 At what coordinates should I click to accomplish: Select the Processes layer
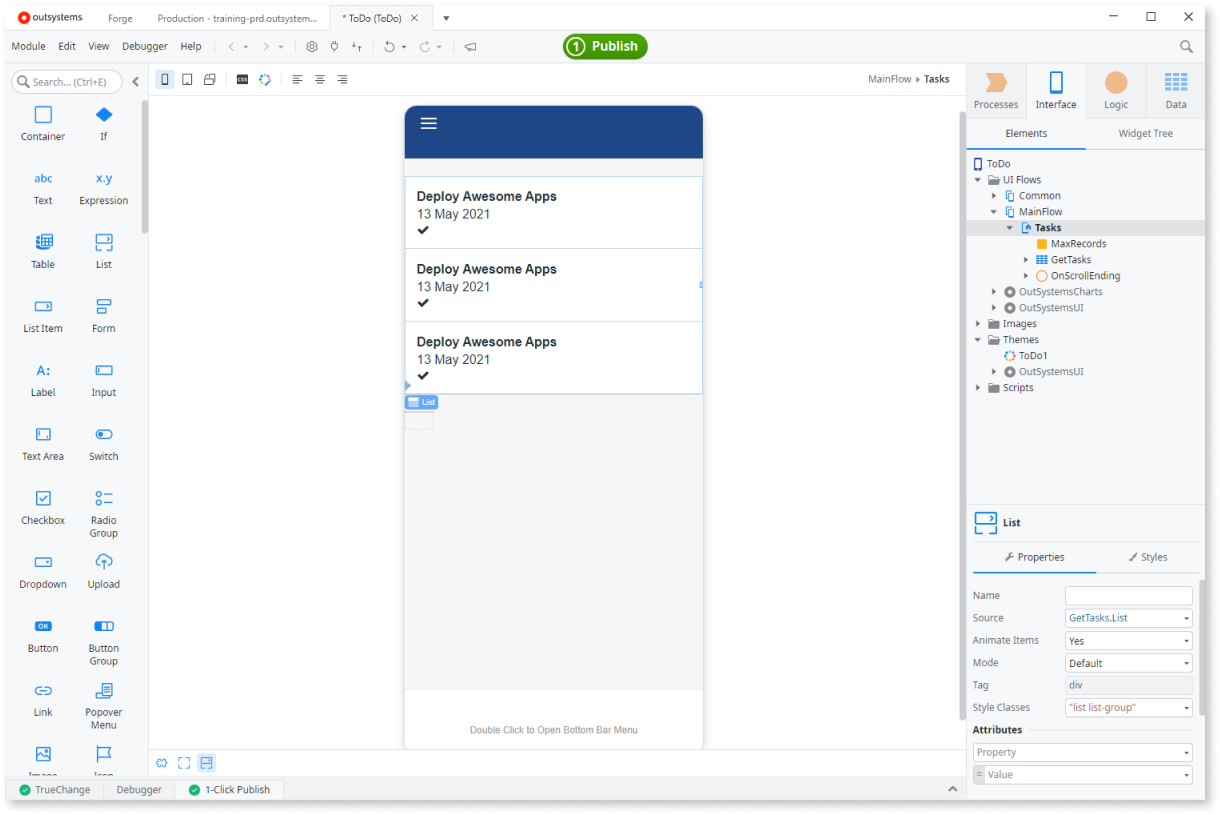[996, 90]
